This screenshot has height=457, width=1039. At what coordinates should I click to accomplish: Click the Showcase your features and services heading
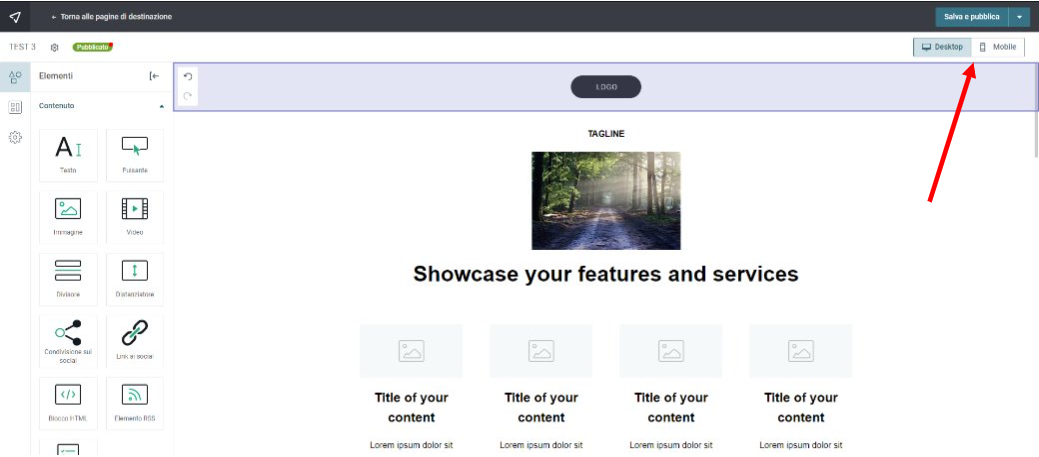tap(606, 274)
